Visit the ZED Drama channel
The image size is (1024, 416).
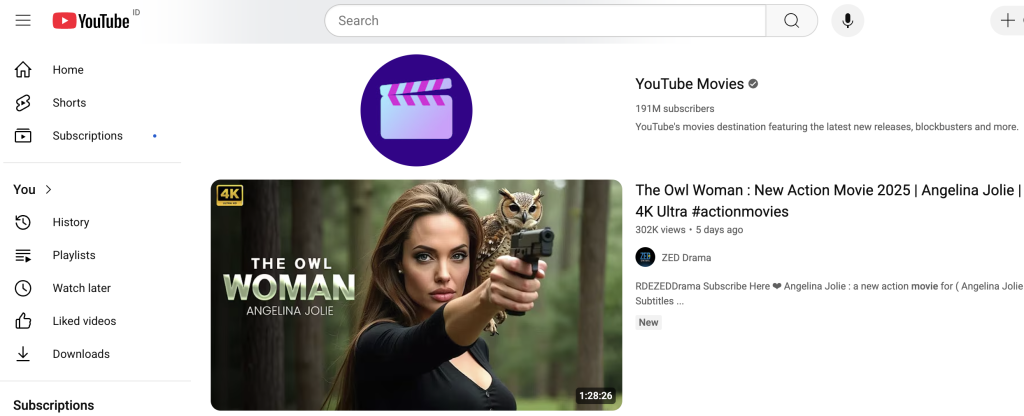tap(684, 257)
